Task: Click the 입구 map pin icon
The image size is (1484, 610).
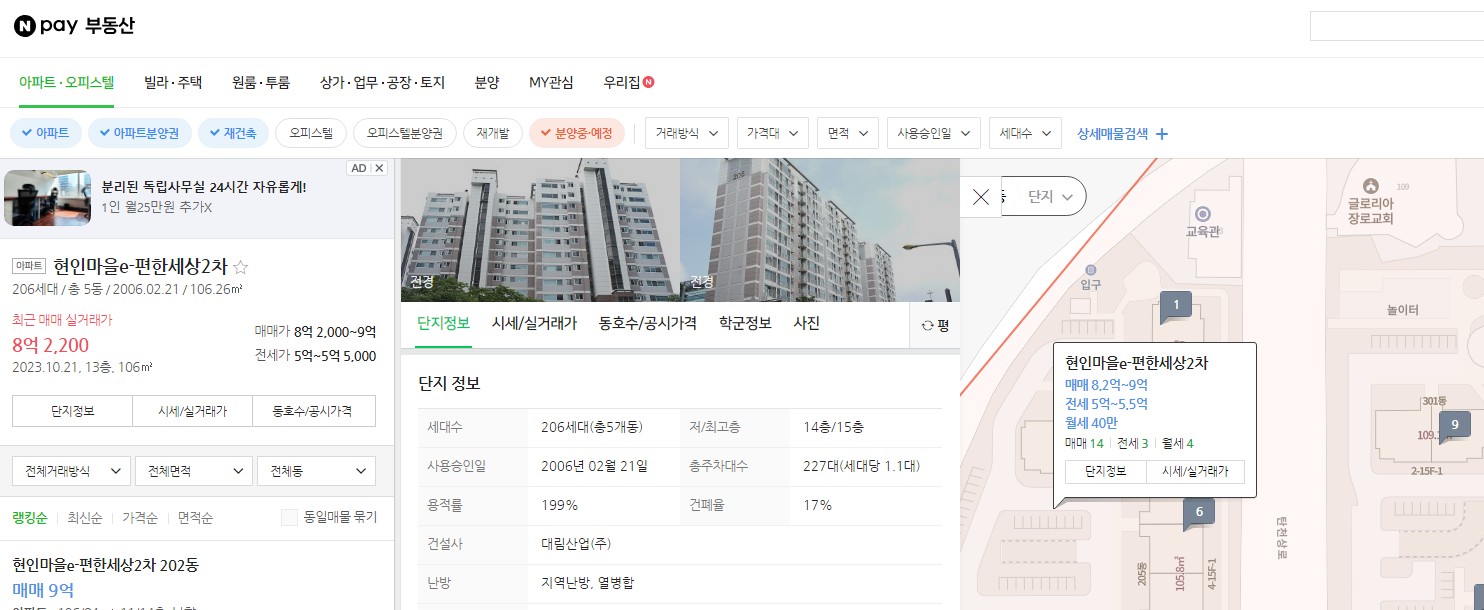Action: click(x=1090, y=270)
